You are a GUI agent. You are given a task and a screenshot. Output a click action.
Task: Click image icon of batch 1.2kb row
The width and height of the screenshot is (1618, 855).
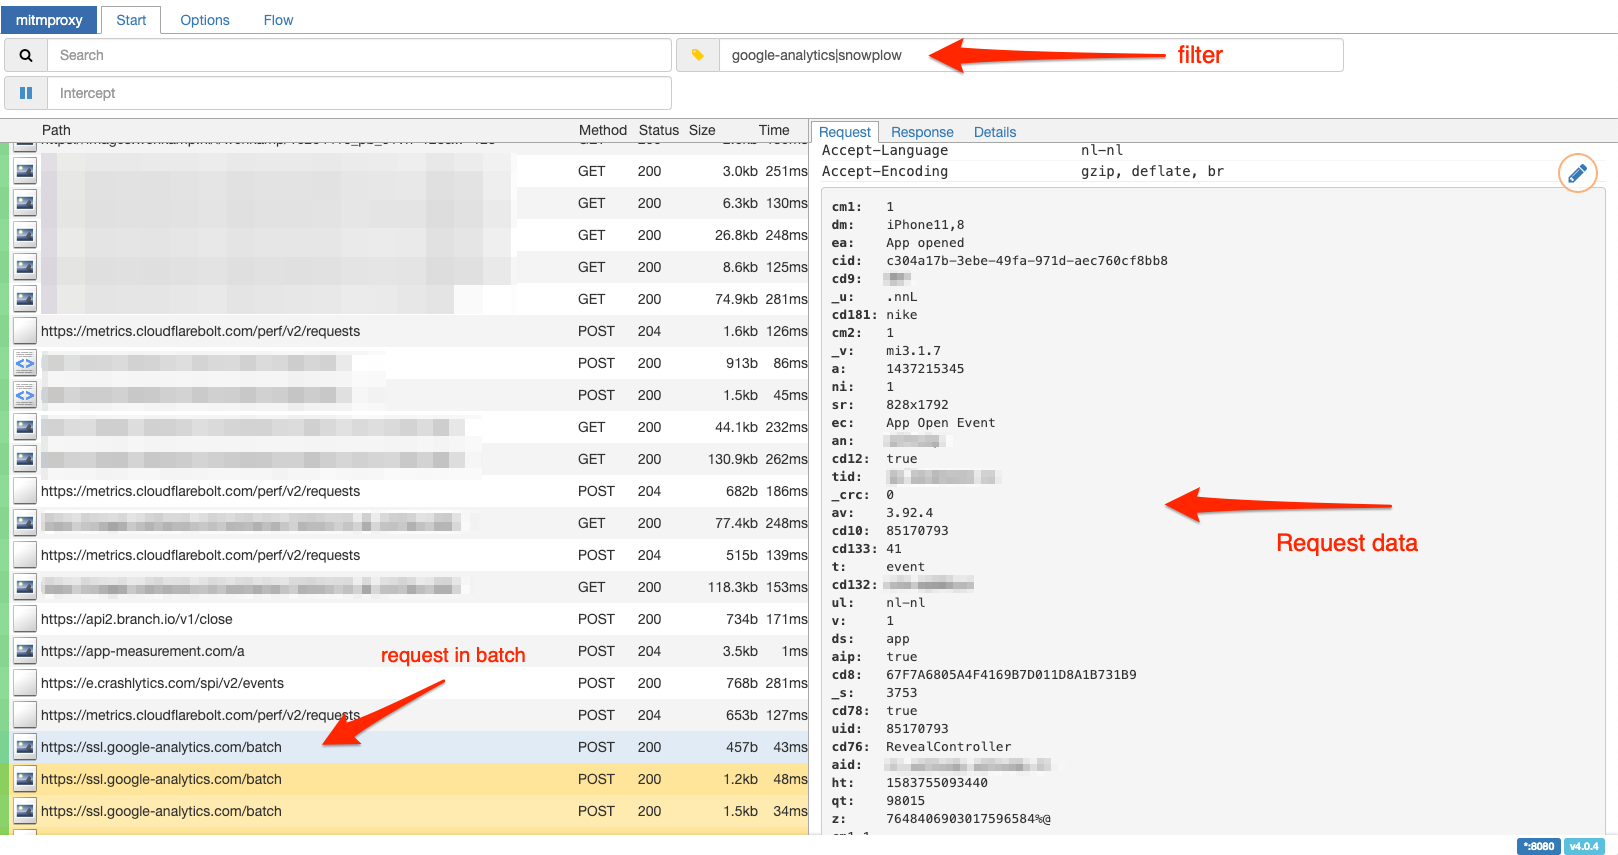(x=25, y=779)
